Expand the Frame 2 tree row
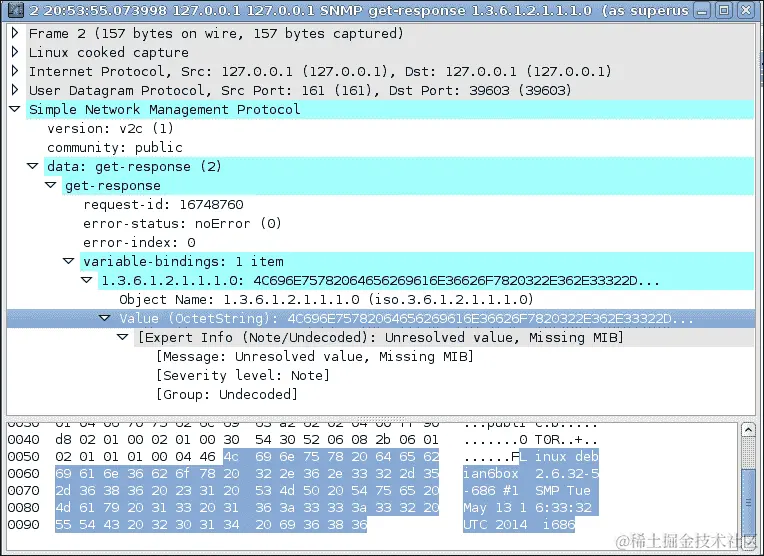The height and width of the screenshot is (556, 764). point(15,33)
